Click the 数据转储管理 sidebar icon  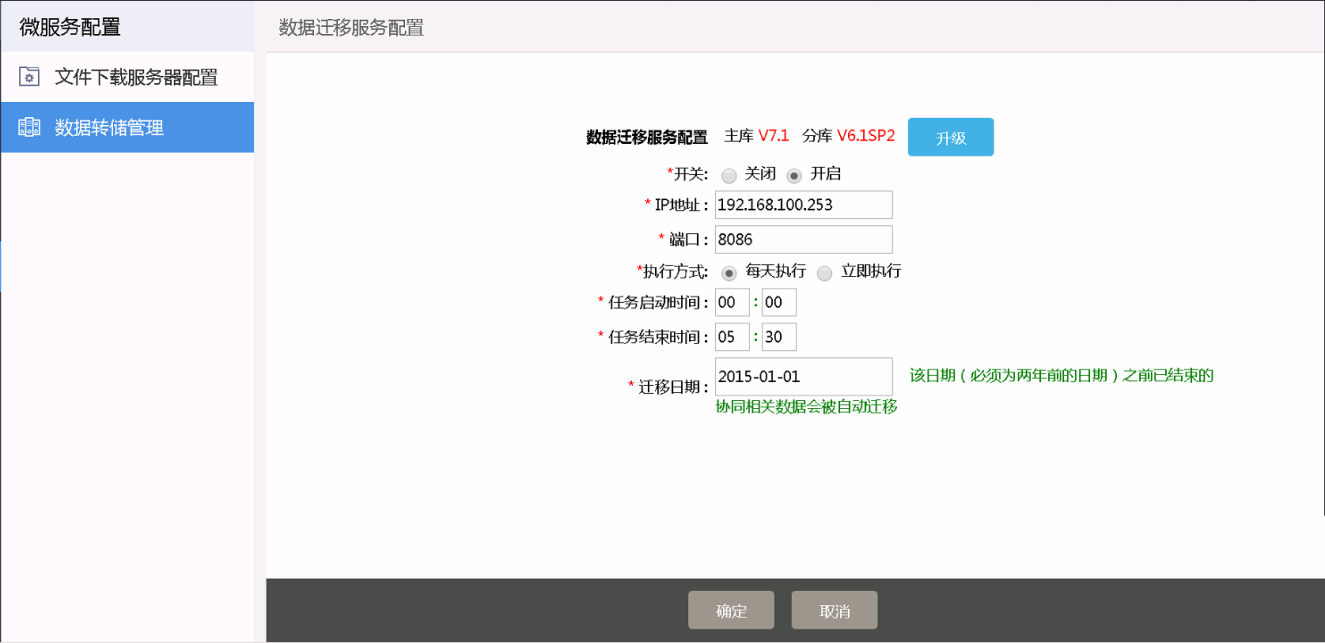29,127
